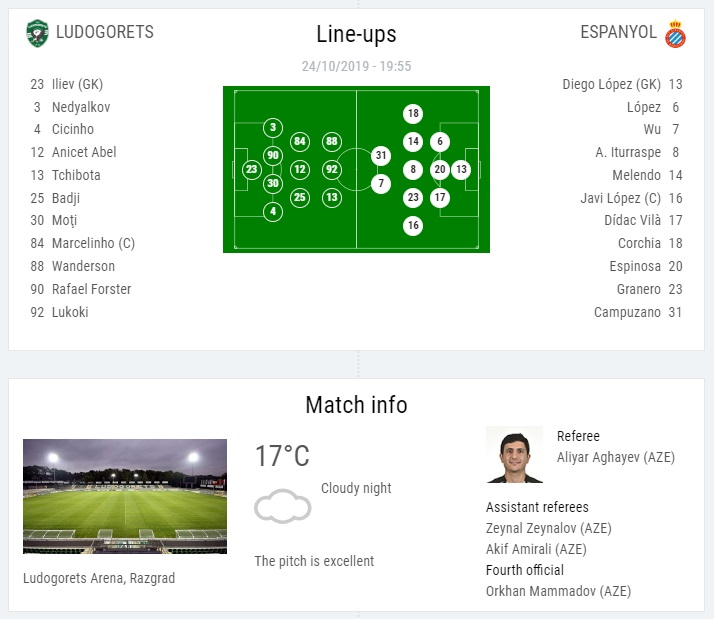Screen dimensions: 714x619
Task: Select Espanyol player marker 31 on pitch
Action: pyautogui.click(x=381, y=155)
